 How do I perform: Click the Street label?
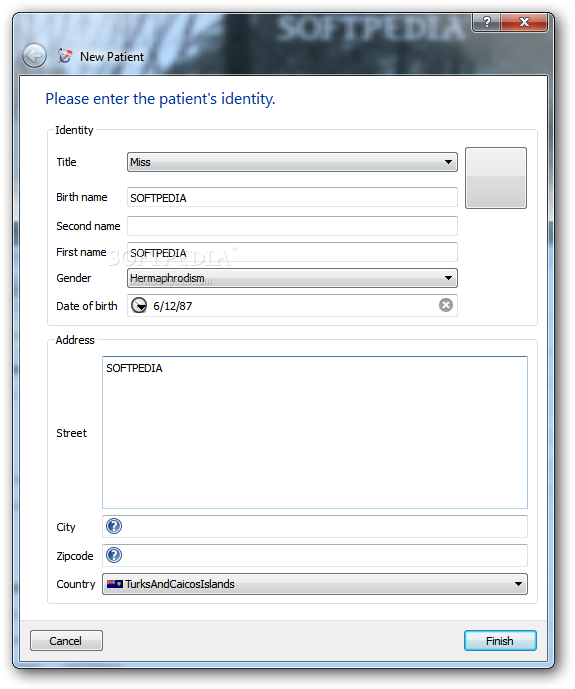pos(71,433)
